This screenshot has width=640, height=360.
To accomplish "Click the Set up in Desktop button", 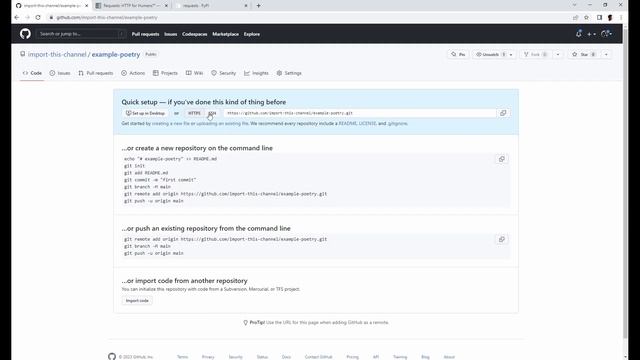I will point(145,113).
